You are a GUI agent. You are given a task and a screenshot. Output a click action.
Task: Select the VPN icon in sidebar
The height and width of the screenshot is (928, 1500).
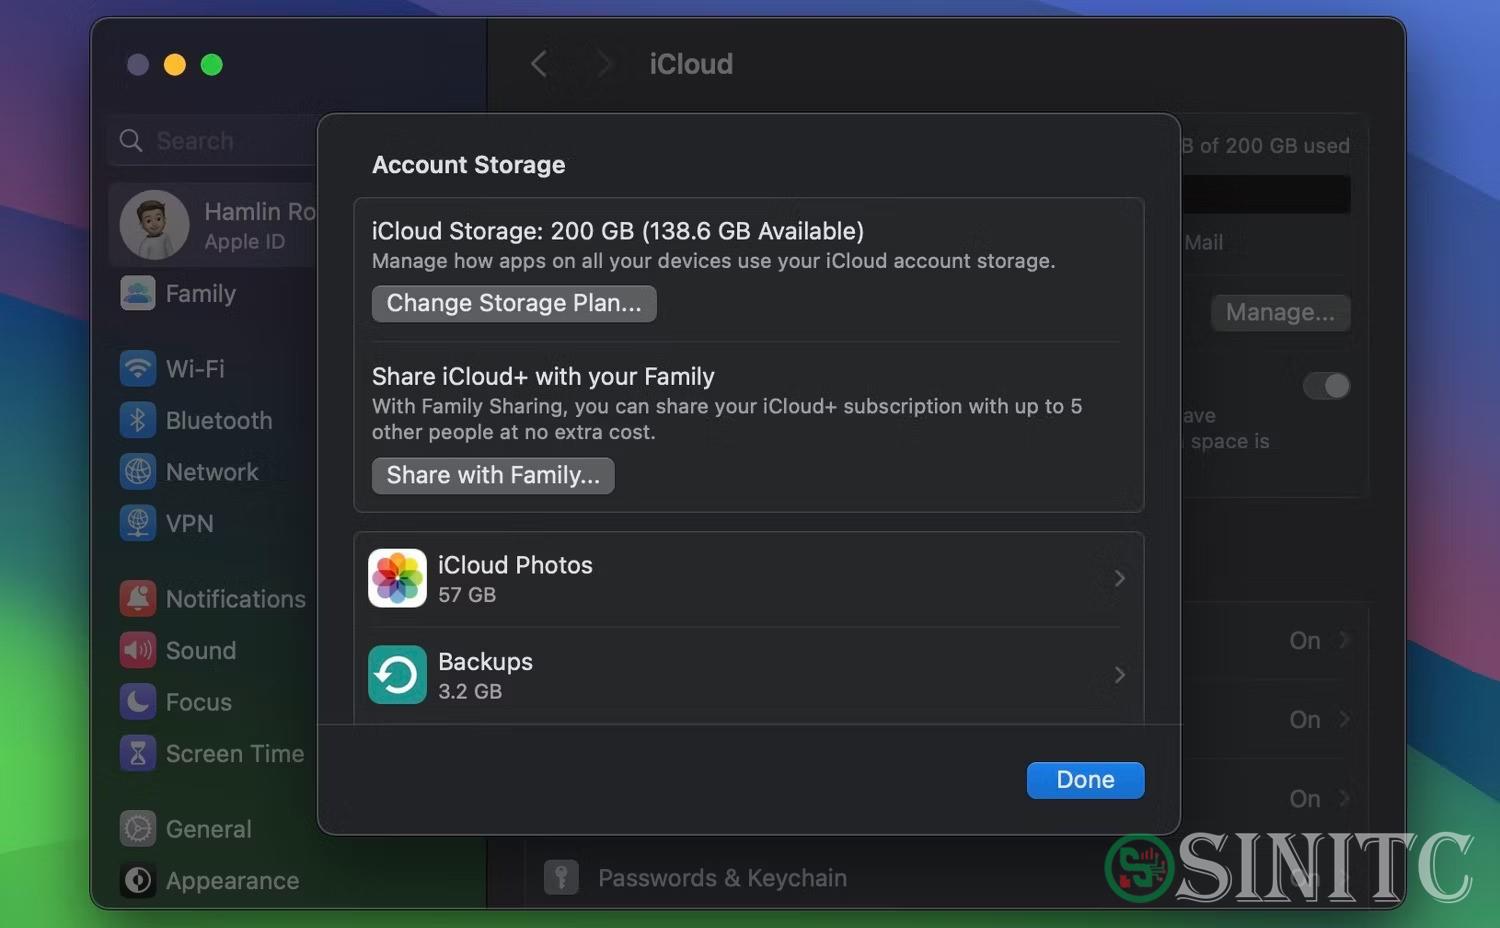tap(138, 523)
